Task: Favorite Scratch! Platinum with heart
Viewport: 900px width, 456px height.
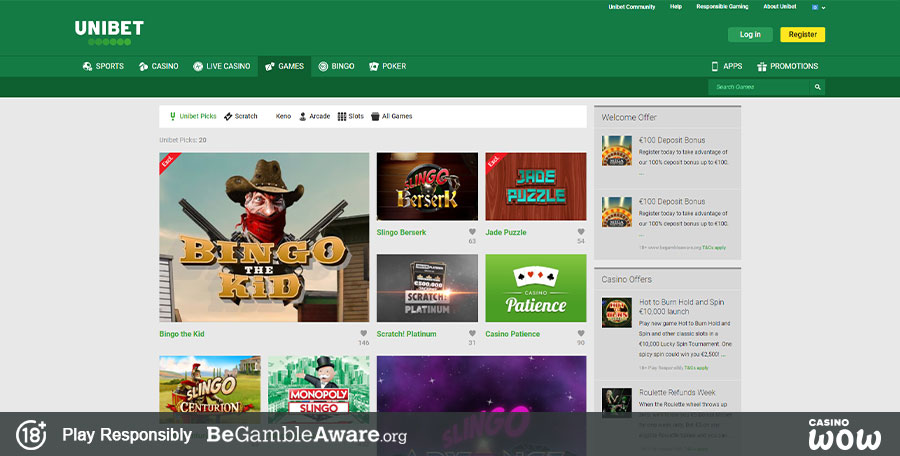Action: point(472,333)
